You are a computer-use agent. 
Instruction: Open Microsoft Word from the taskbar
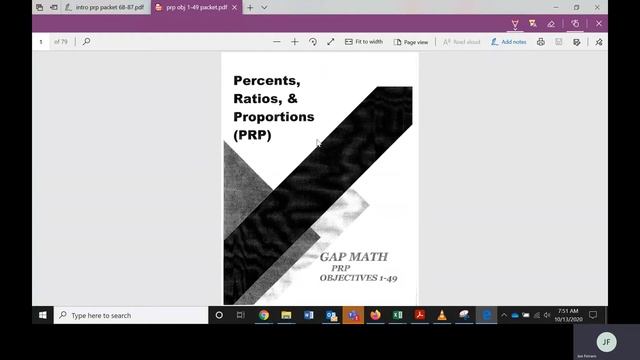[309, 315]
